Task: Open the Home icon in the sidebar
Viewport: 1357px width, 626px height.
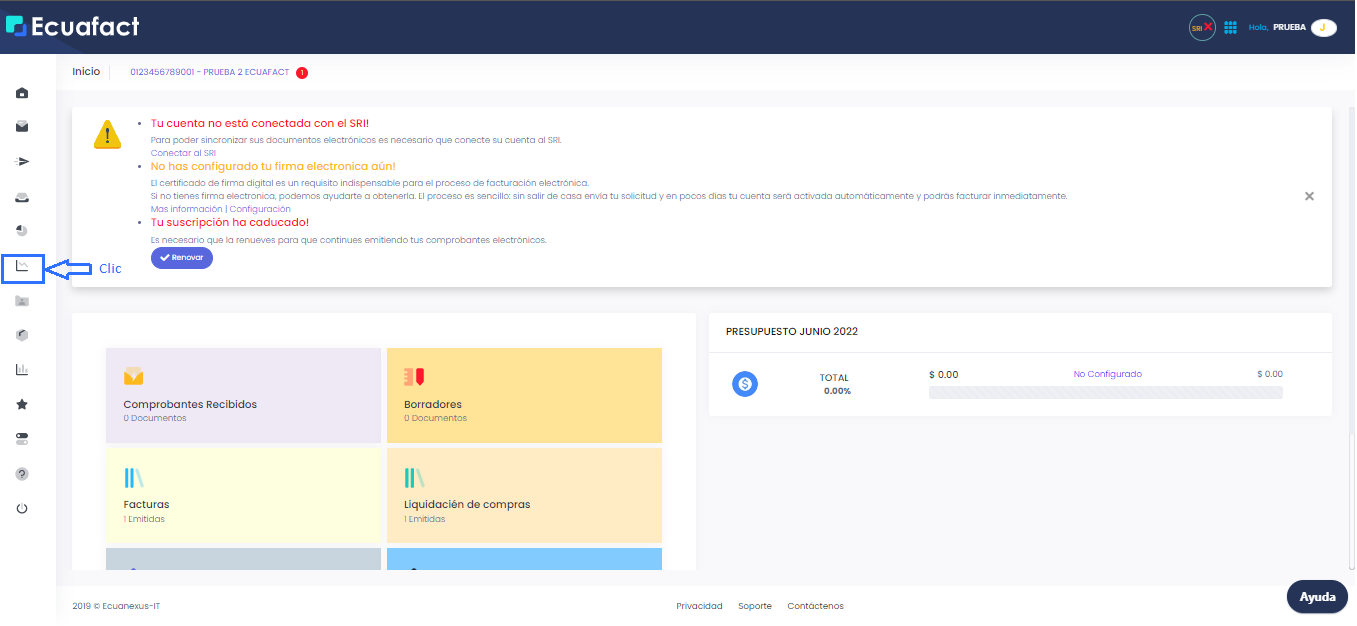Action: click(21, 92)
